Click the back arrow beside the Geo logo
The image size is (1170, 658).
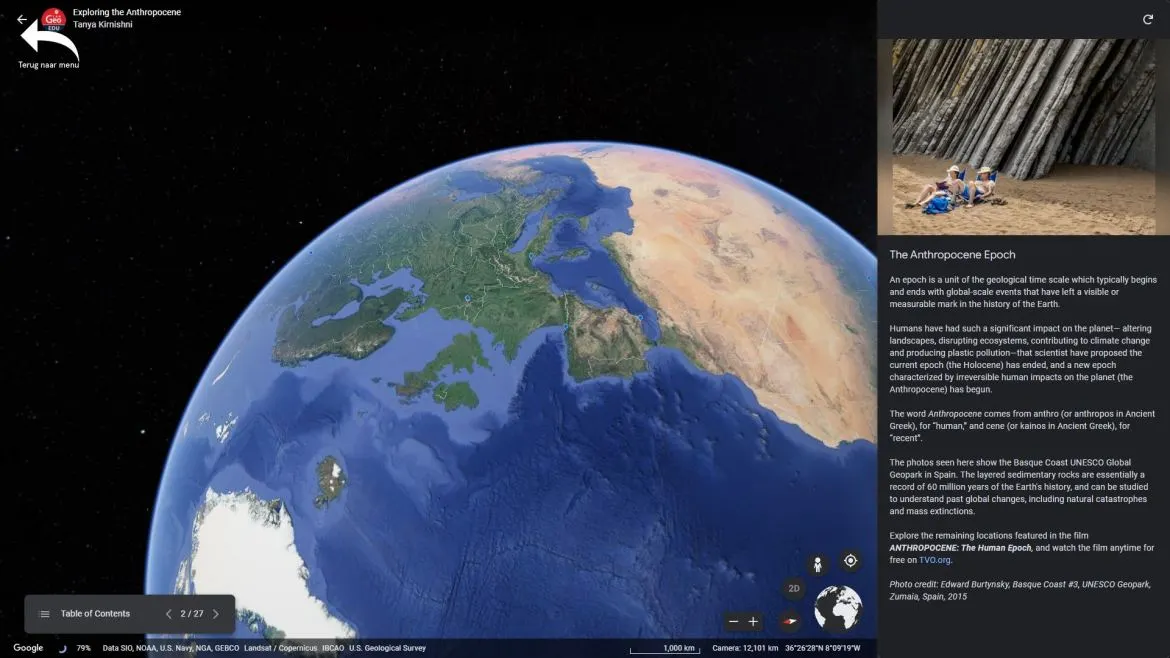point(22,19)
